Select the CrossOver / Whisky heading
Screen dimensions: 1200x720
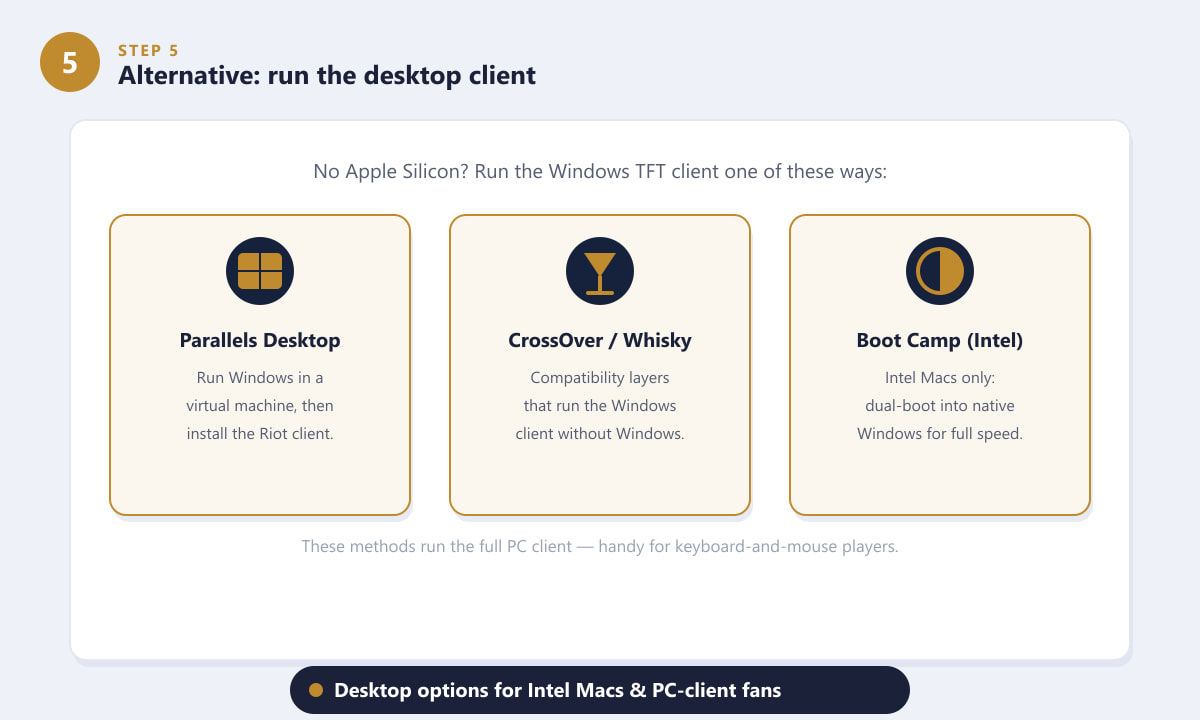coord(600,340)
